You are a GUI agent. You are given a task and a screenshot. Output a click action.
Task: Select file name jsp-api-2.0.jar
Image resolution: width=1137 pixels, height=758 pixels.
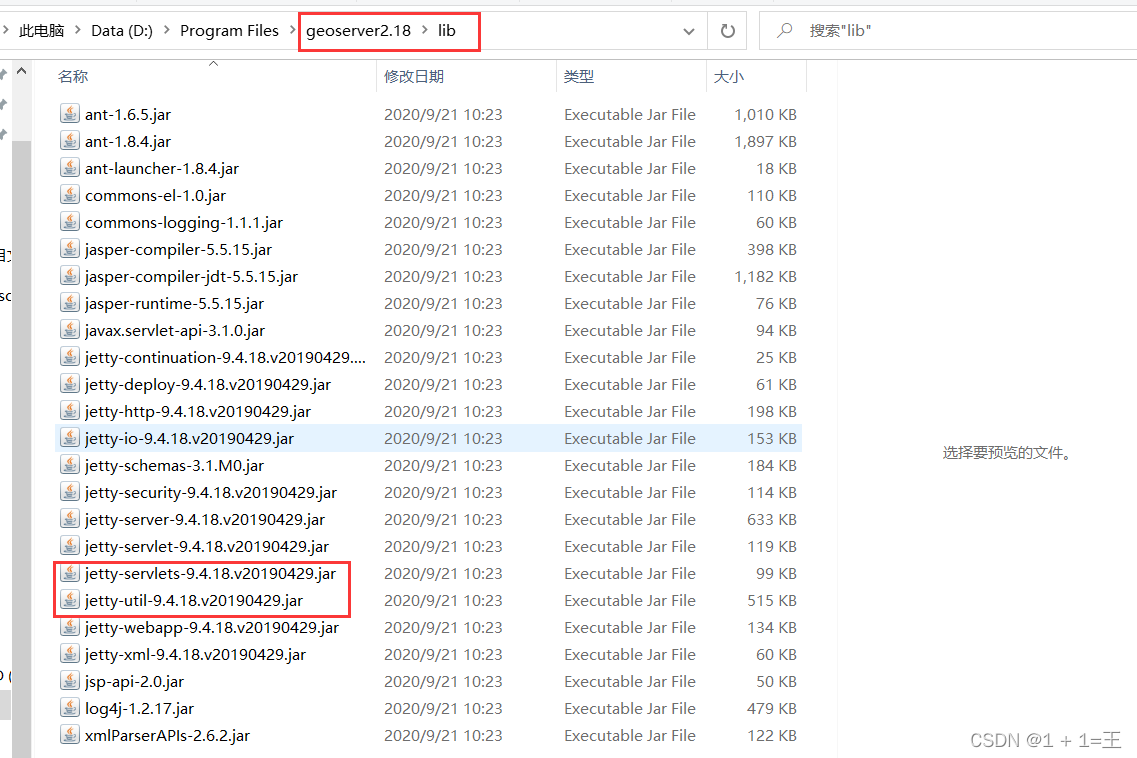pos(134,682)
